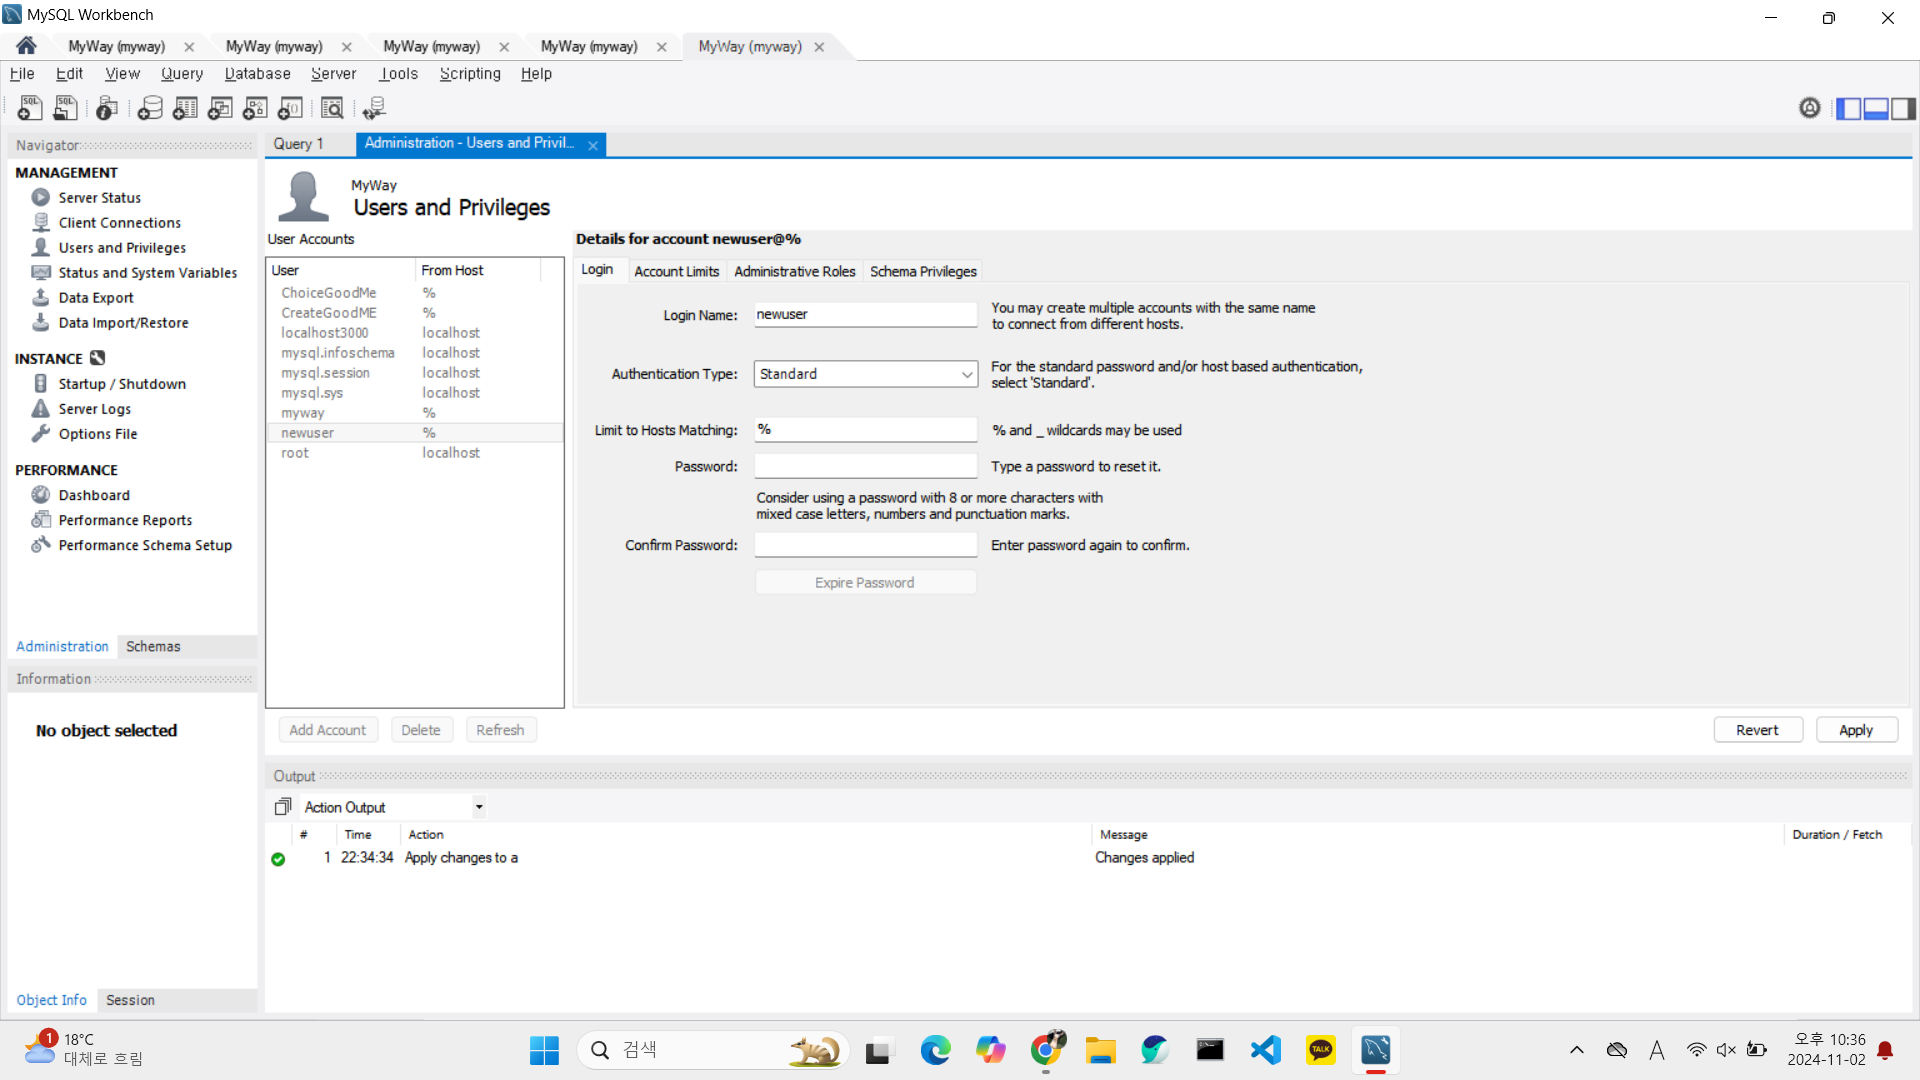1920x1080 pixels.
Task: Switch to Schema Privileges tab
Action: coord(922,271)
